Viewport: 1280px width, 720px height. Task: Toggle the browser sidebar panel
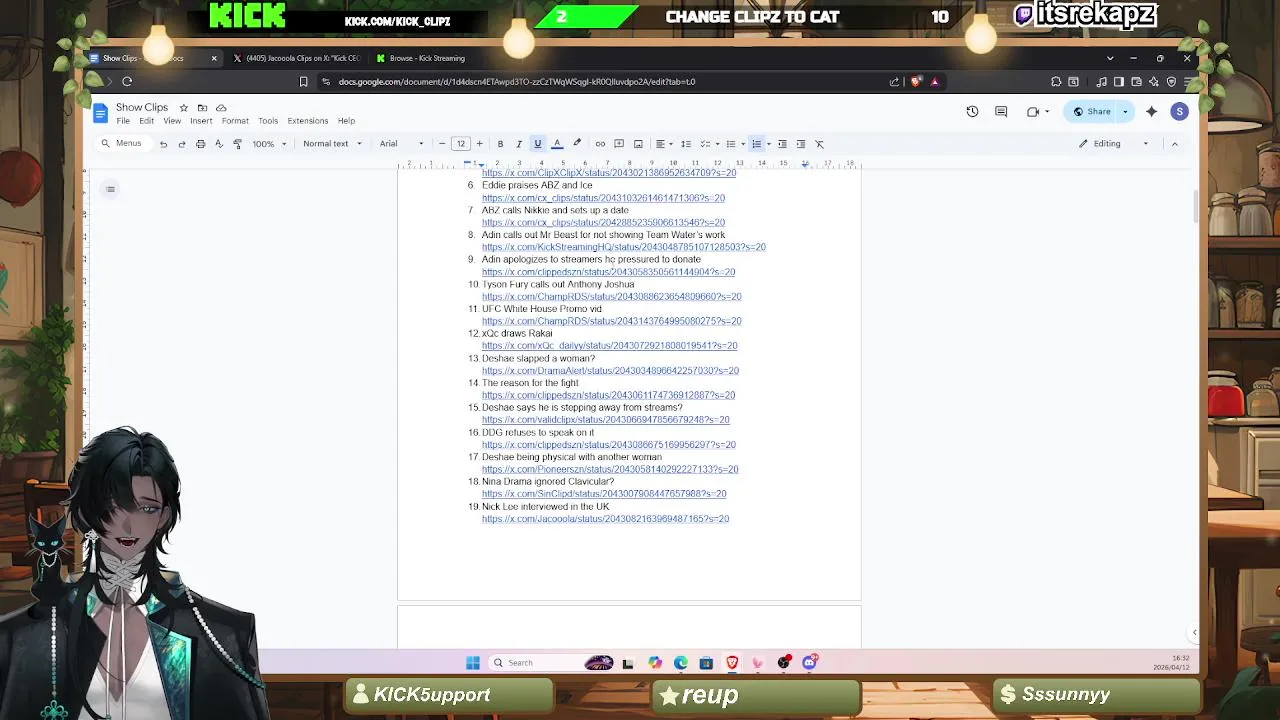(1118, 82)
